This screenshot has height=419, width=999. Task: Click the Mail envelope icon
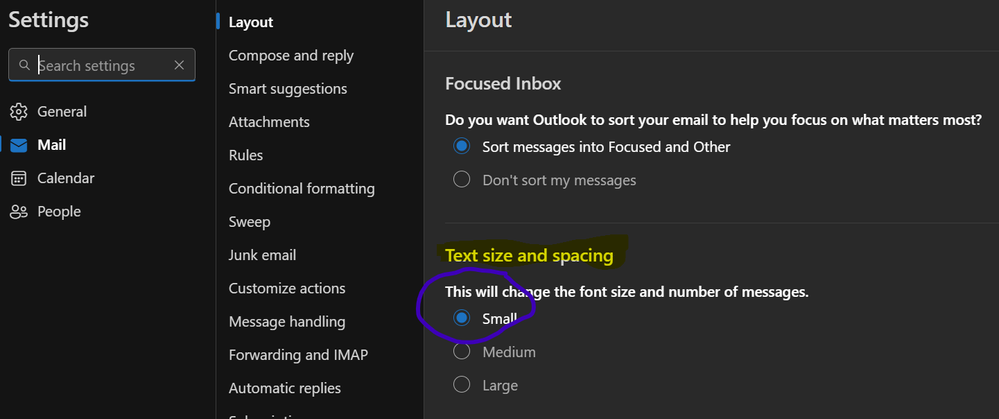18,145
